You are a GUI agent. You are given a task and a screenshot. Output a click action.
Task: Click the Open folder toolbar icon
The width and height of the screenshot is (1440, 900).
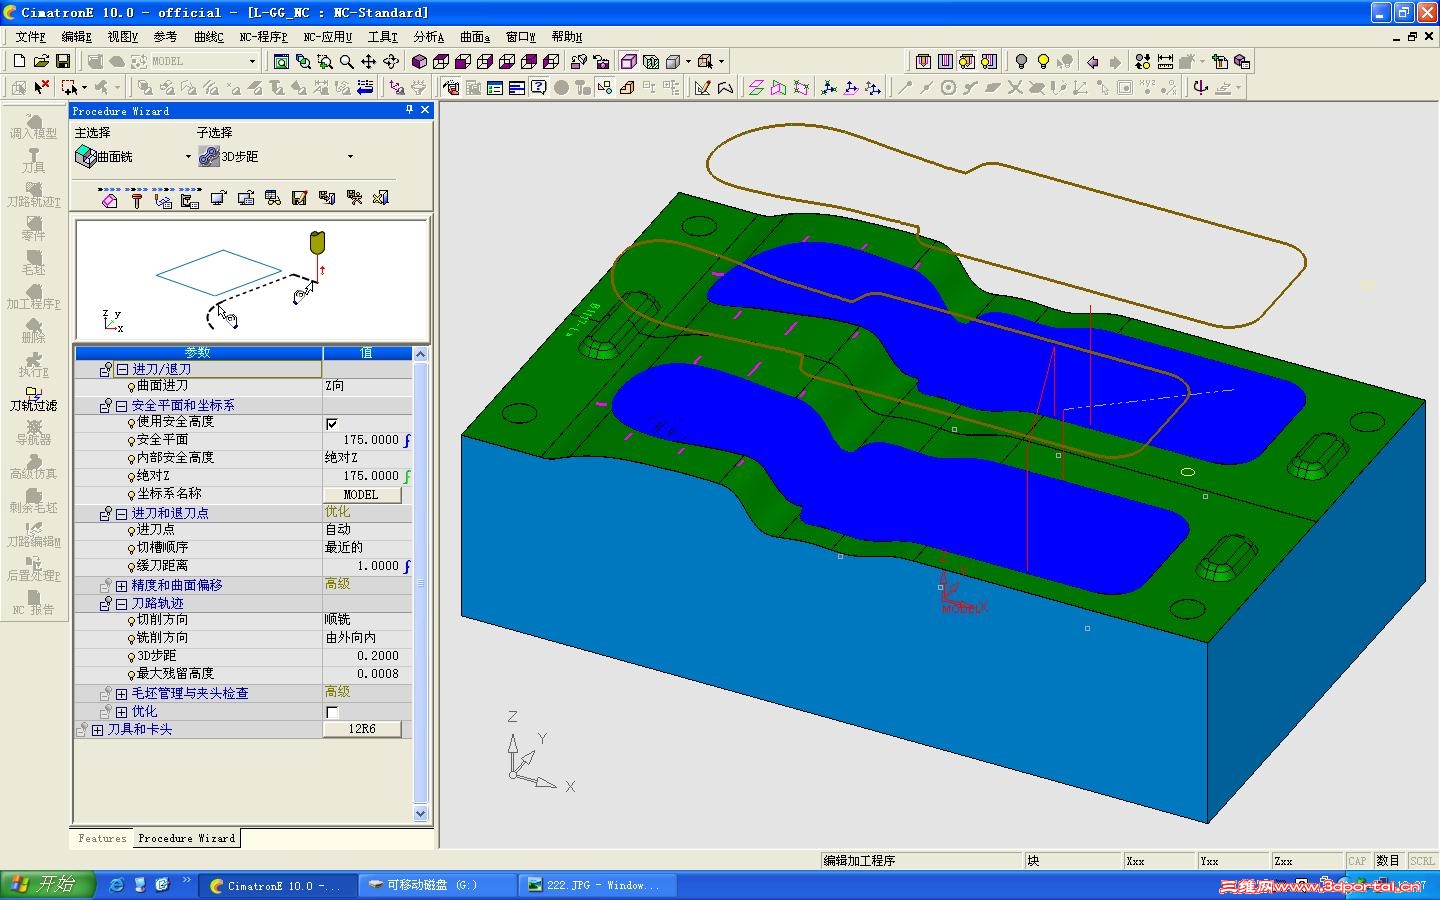click(41, 62)
